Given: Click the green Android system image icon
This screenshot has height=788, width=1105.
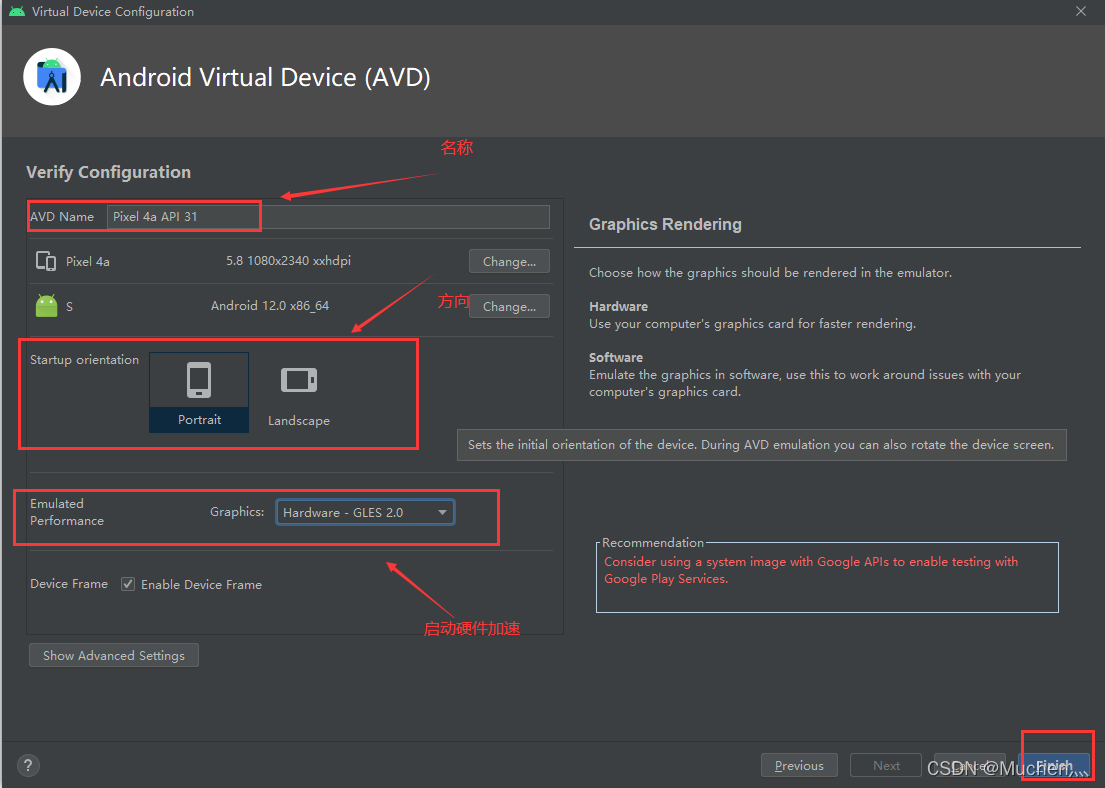Looking at the screenshot, I should point(47,306).
